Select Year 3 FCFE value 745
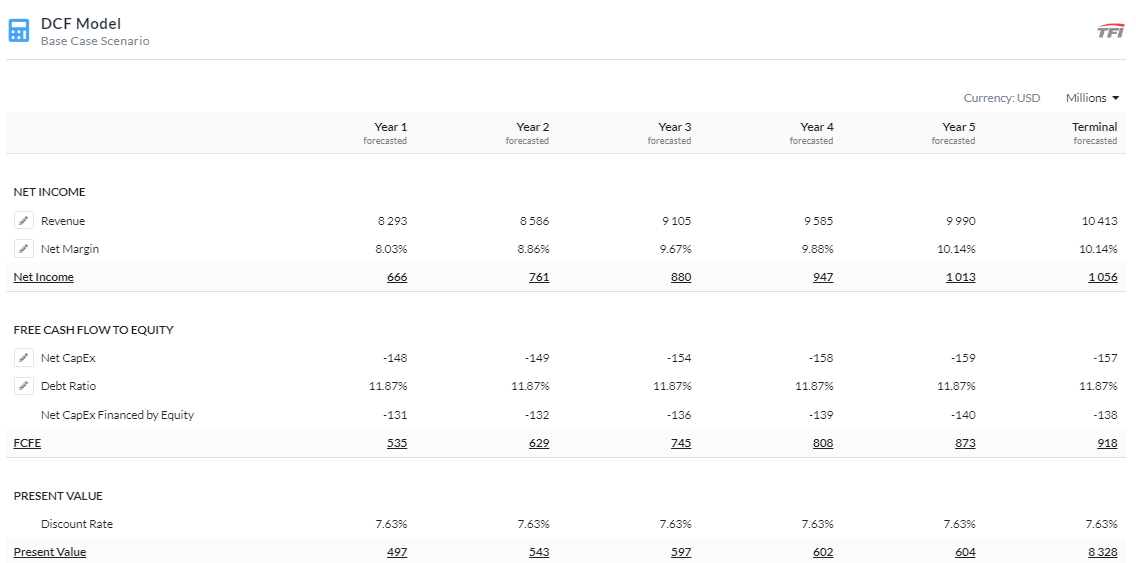1136x563 pixels. click(x=681, y=443)
